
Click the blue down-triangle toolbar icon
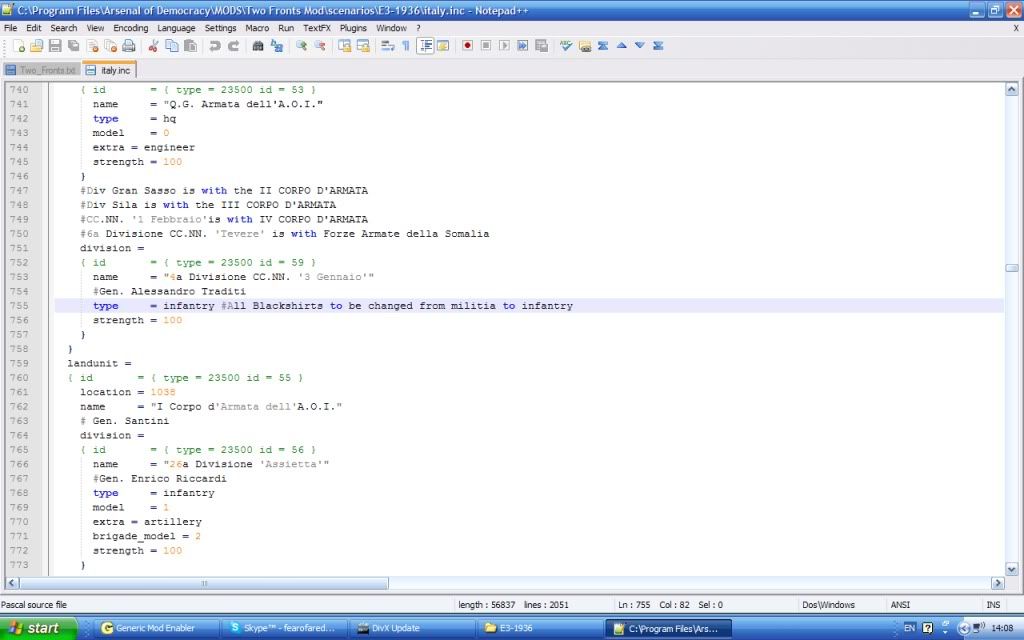(640, 46)
